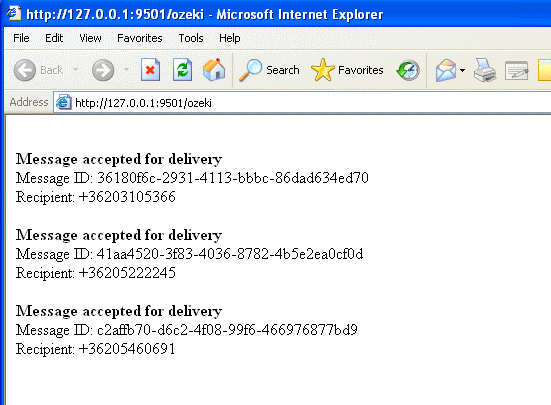Click the address bar URL field
551x405 pixels.
tap(302, 103)
